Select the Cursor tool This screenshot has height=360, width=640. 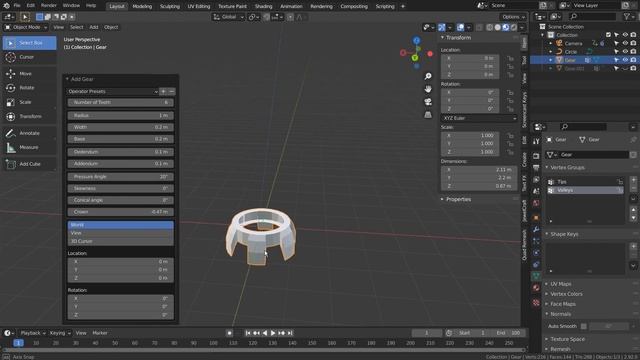pos(29,57)
